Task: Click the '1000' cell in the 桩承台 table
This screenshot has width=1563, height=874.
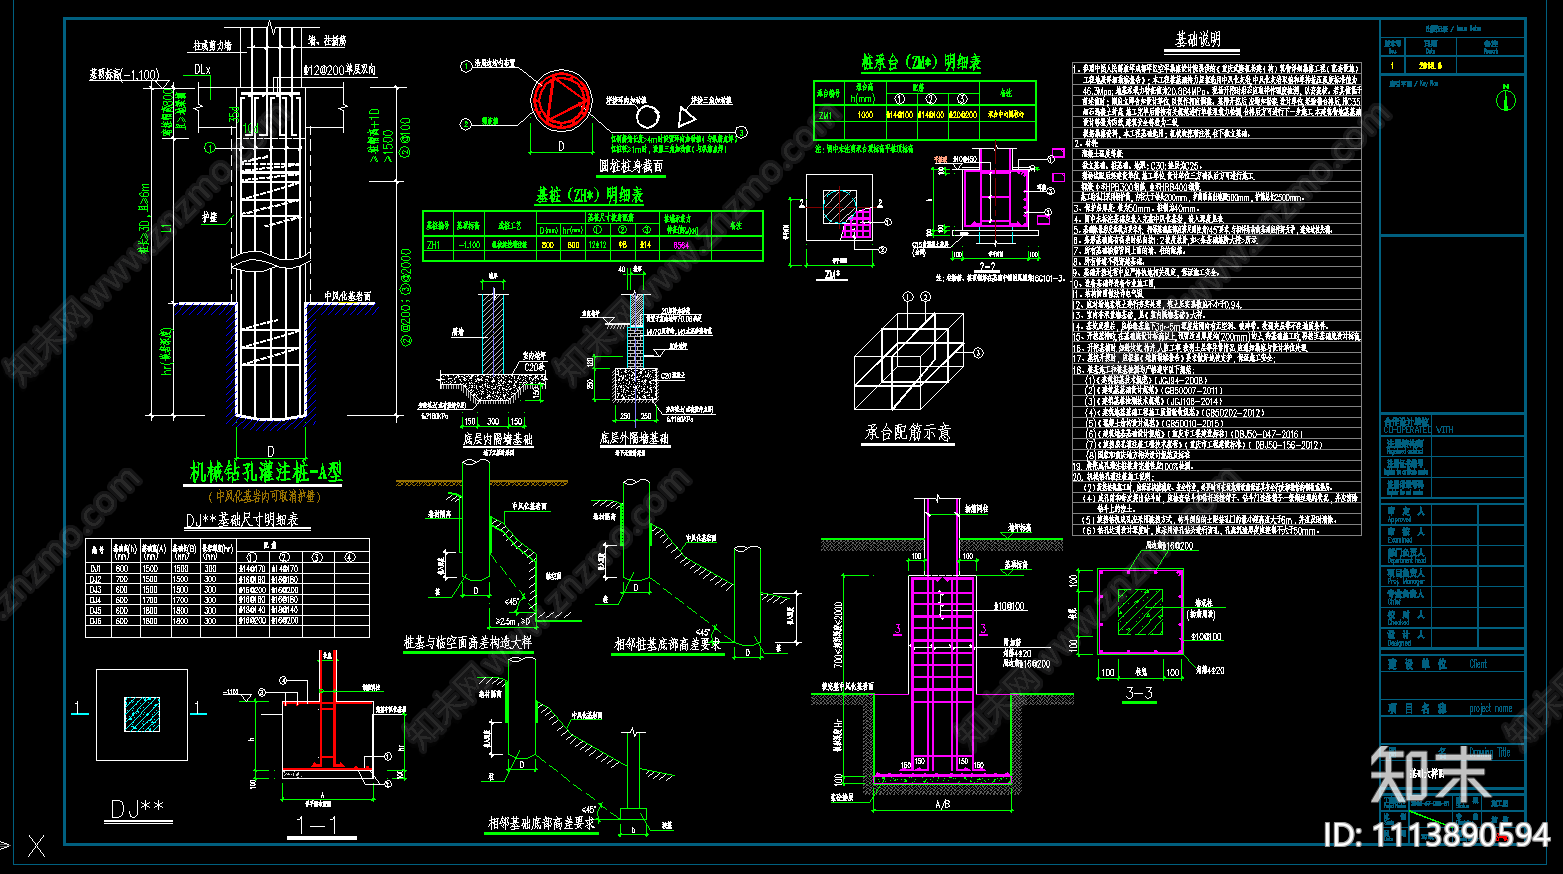Action: tap(865, 115)
